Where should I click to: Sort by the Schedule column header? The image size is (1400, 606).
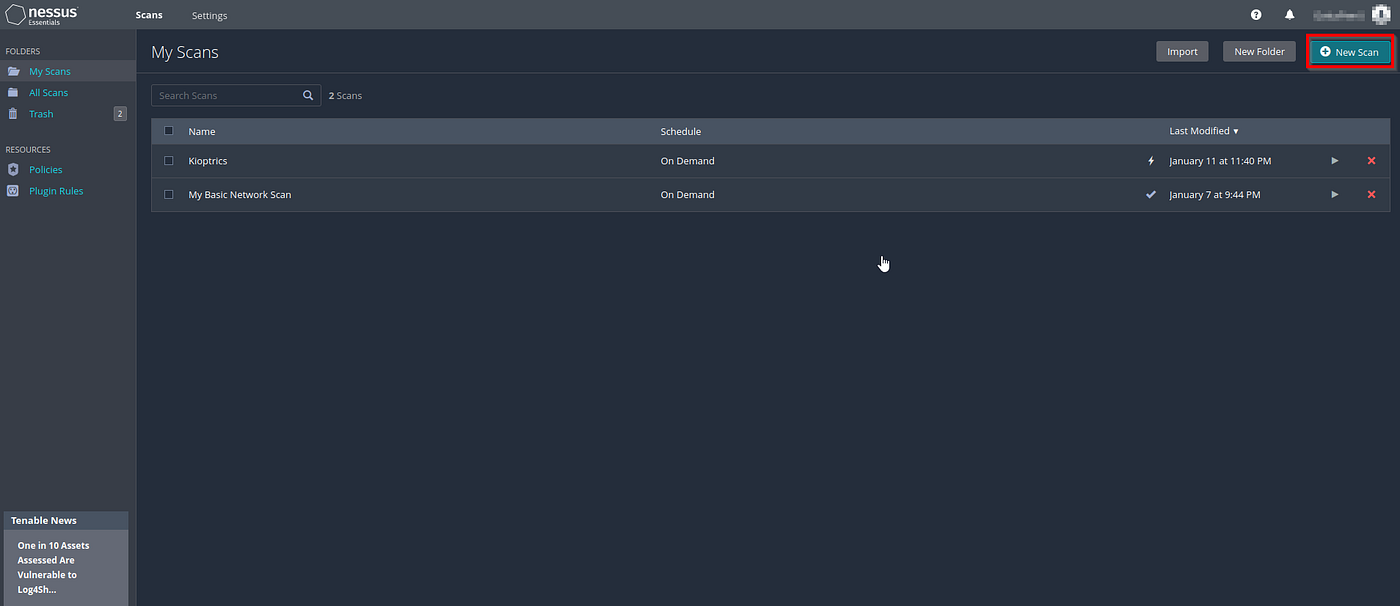[681, 132]
